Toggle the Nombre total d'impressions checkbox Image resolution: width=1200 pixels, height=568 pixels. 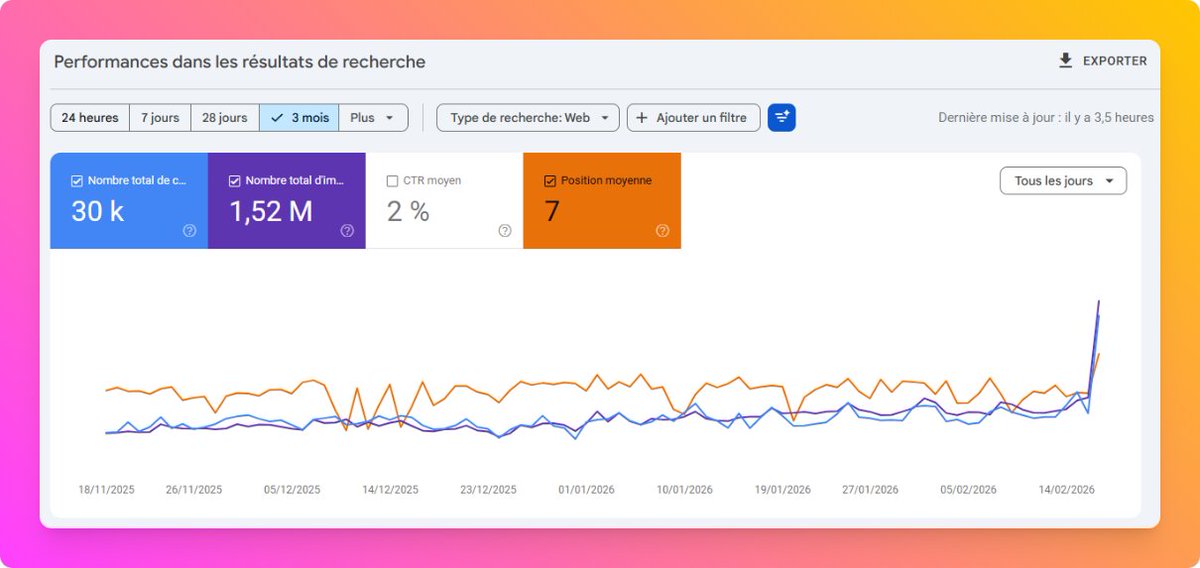[x=235, y=181]
